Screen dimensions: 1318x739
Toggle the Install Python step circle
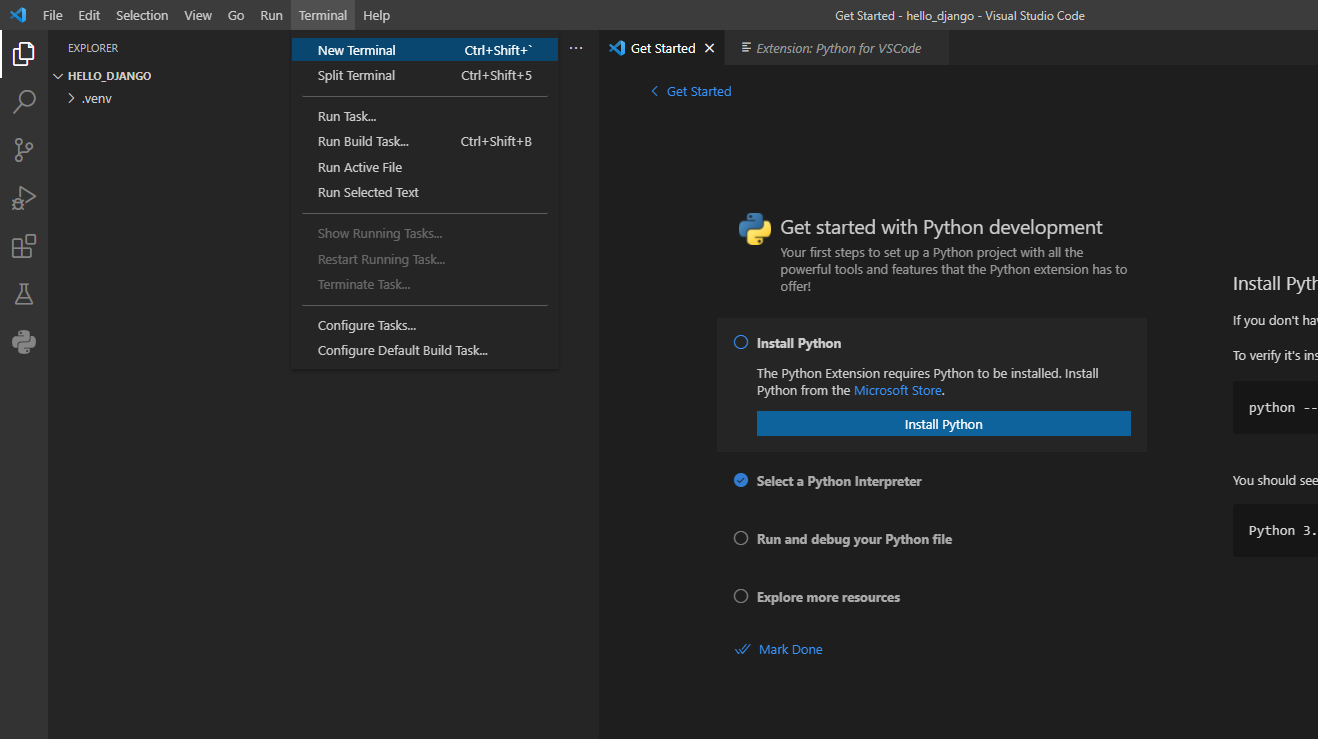pyautogui.click(x=741, y=342)
